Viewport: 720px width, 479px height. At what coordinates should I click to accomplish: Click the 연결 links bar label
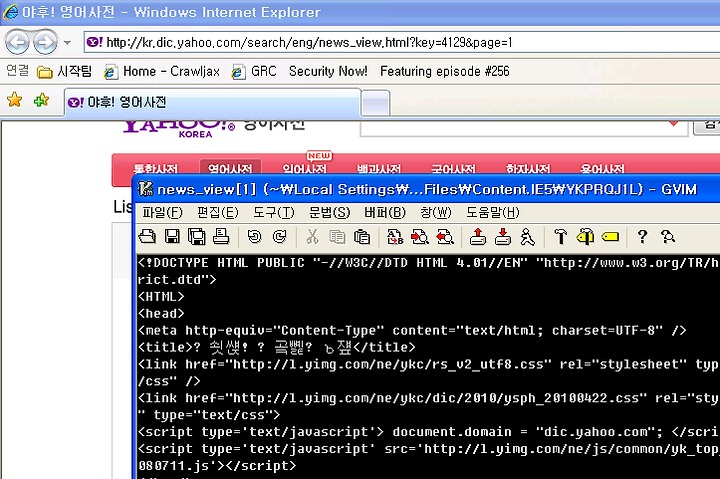point(18,71)
